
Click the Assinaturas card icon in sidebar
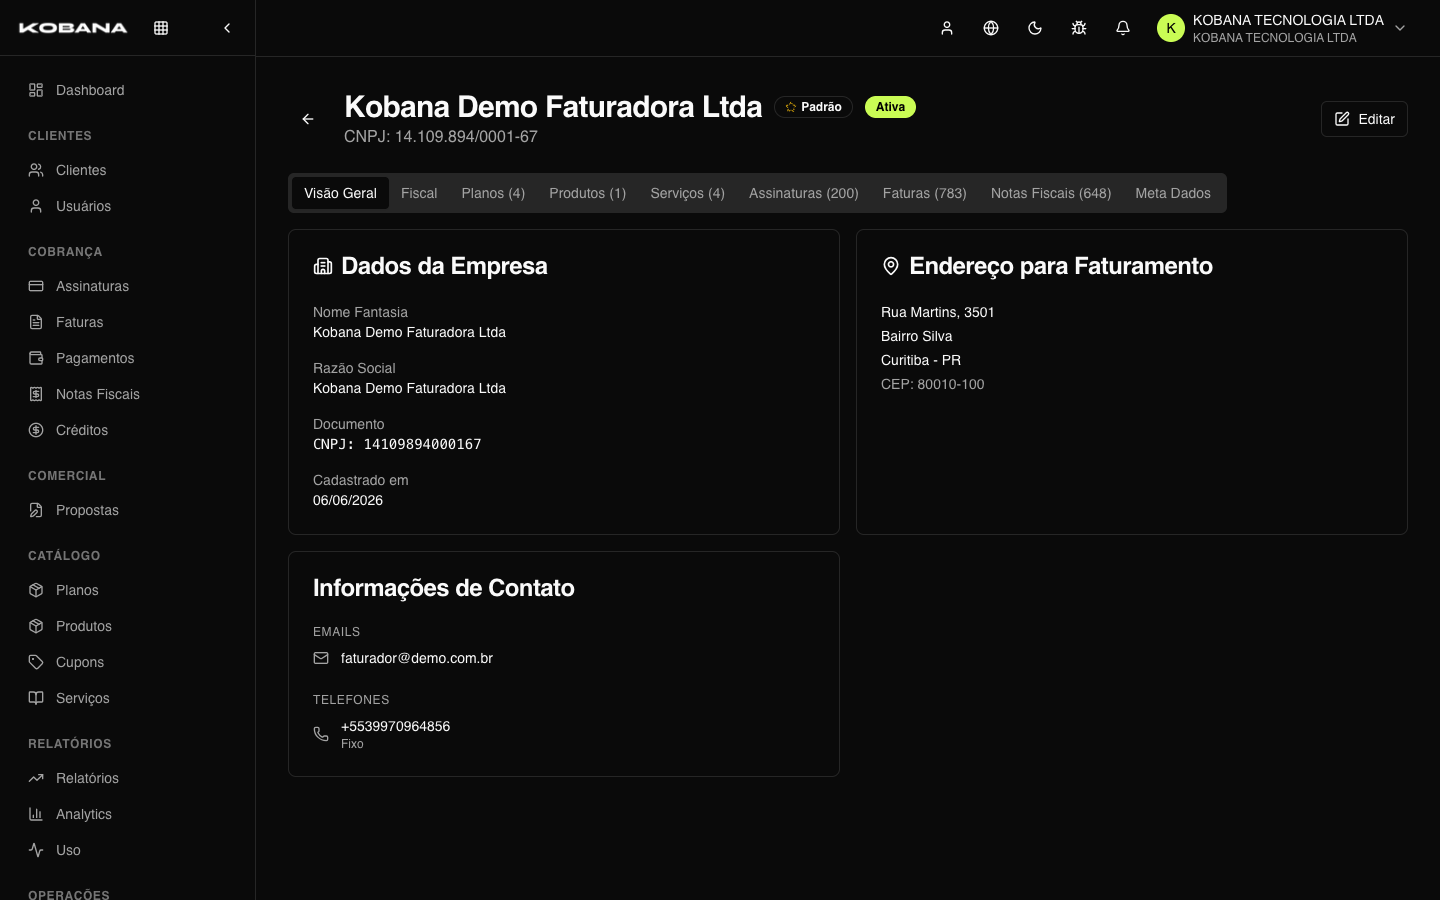click(36, 286)
